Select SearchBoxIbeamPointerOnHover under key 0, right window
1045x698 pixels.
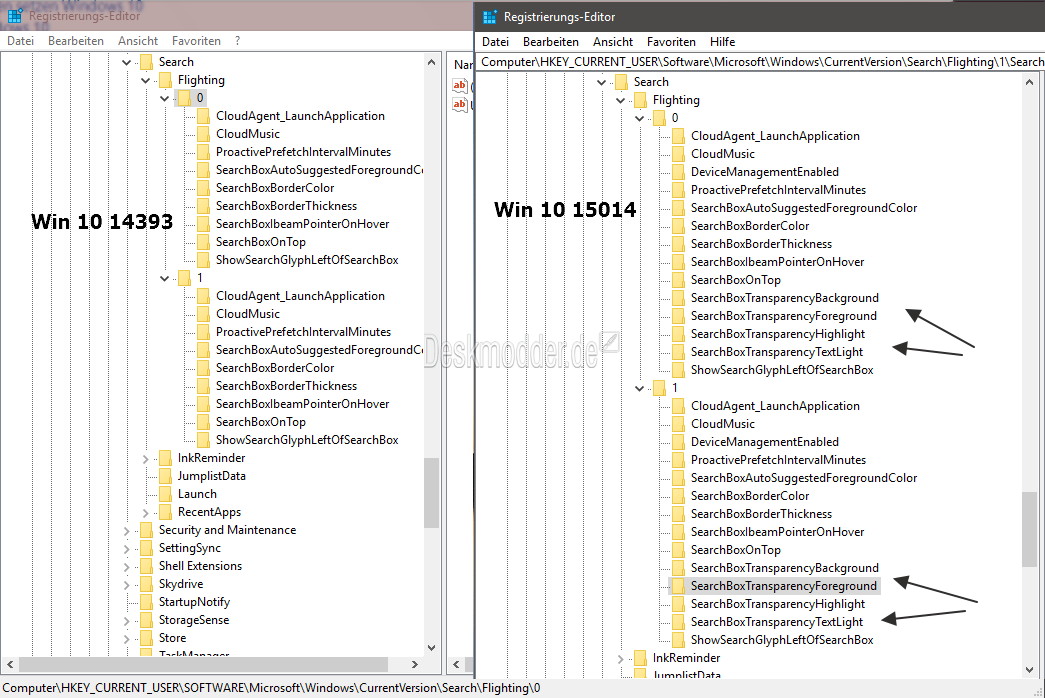(x=777, y=262)
